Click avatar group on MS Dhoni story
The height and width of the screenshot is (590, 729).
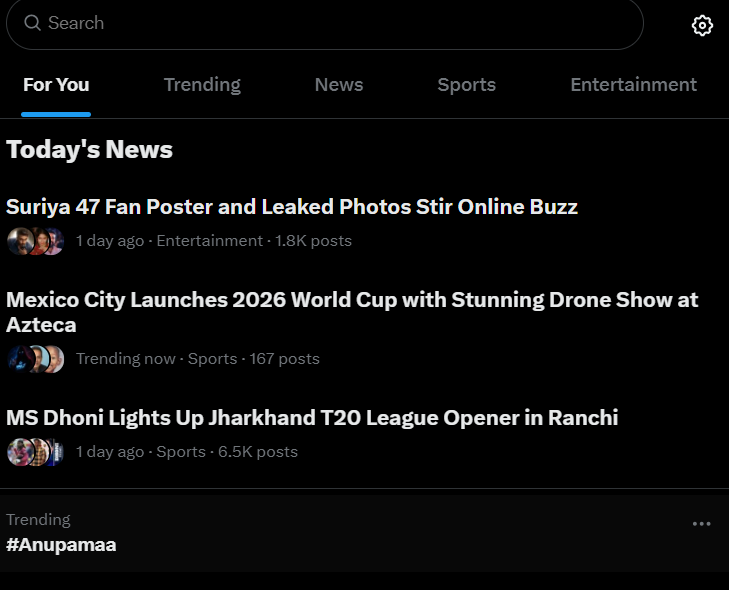(35, 452)
